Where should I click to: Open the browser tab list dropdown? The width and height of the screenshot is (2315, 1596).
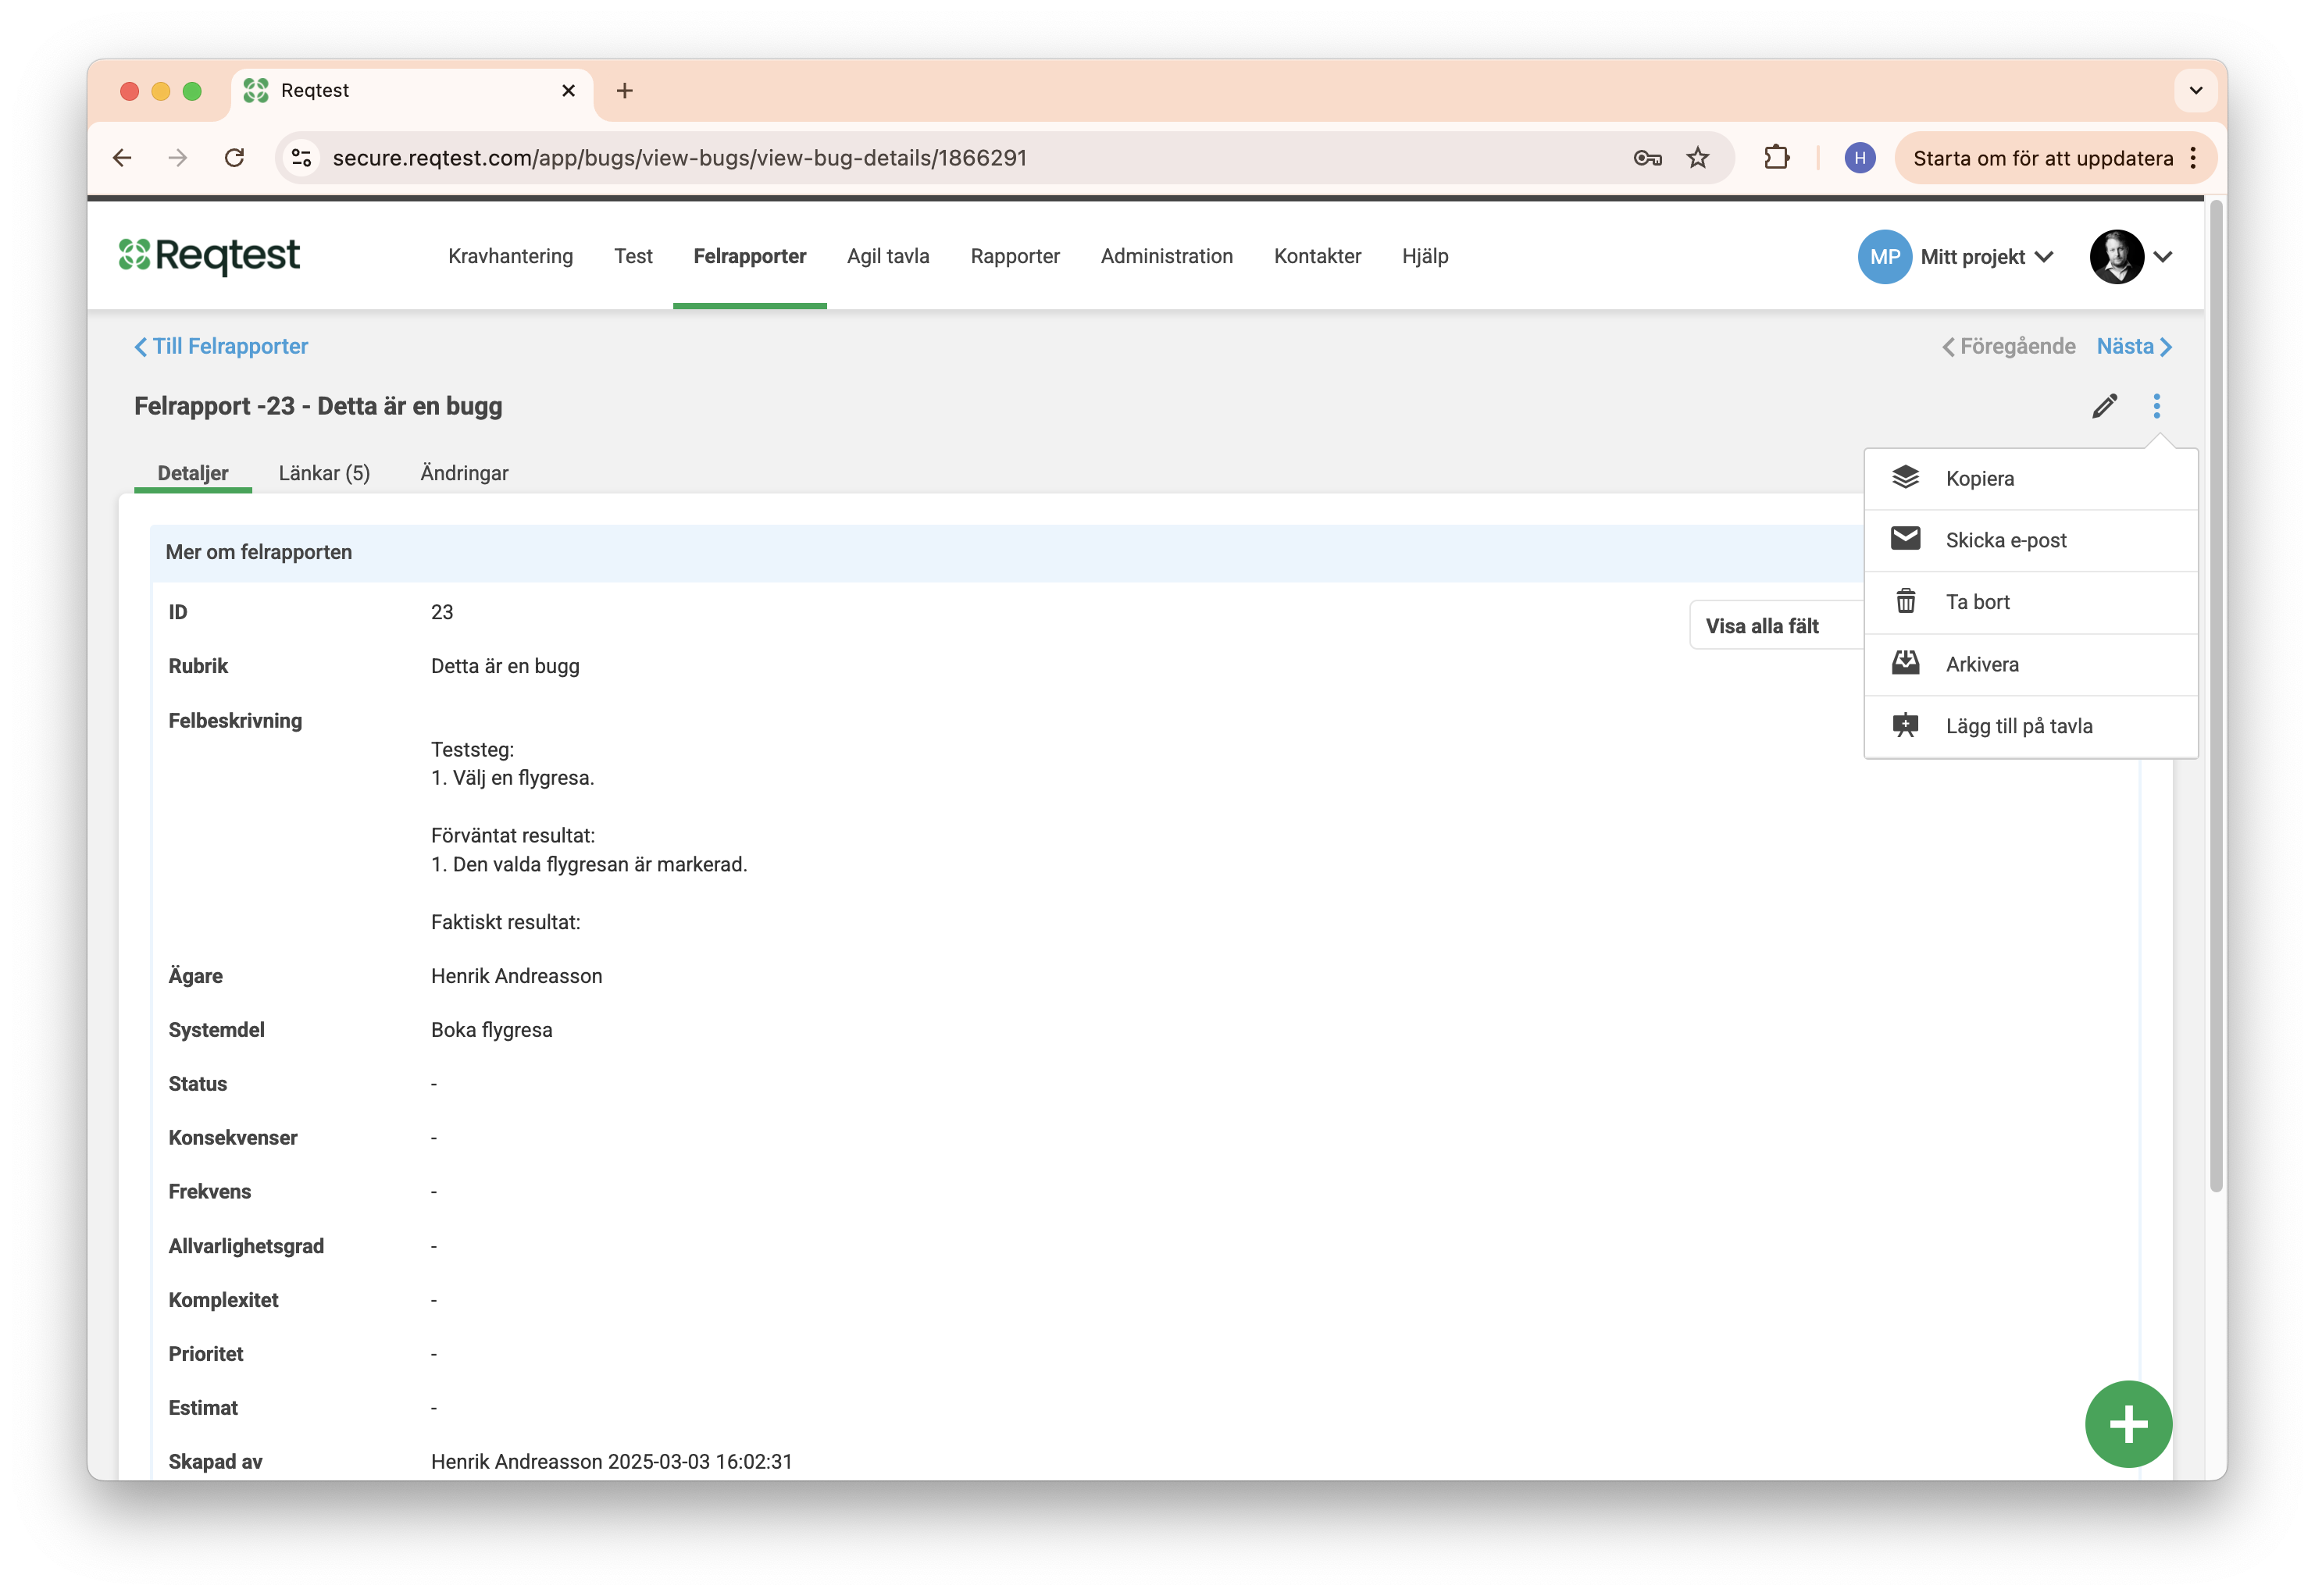tap(2196, 91)
